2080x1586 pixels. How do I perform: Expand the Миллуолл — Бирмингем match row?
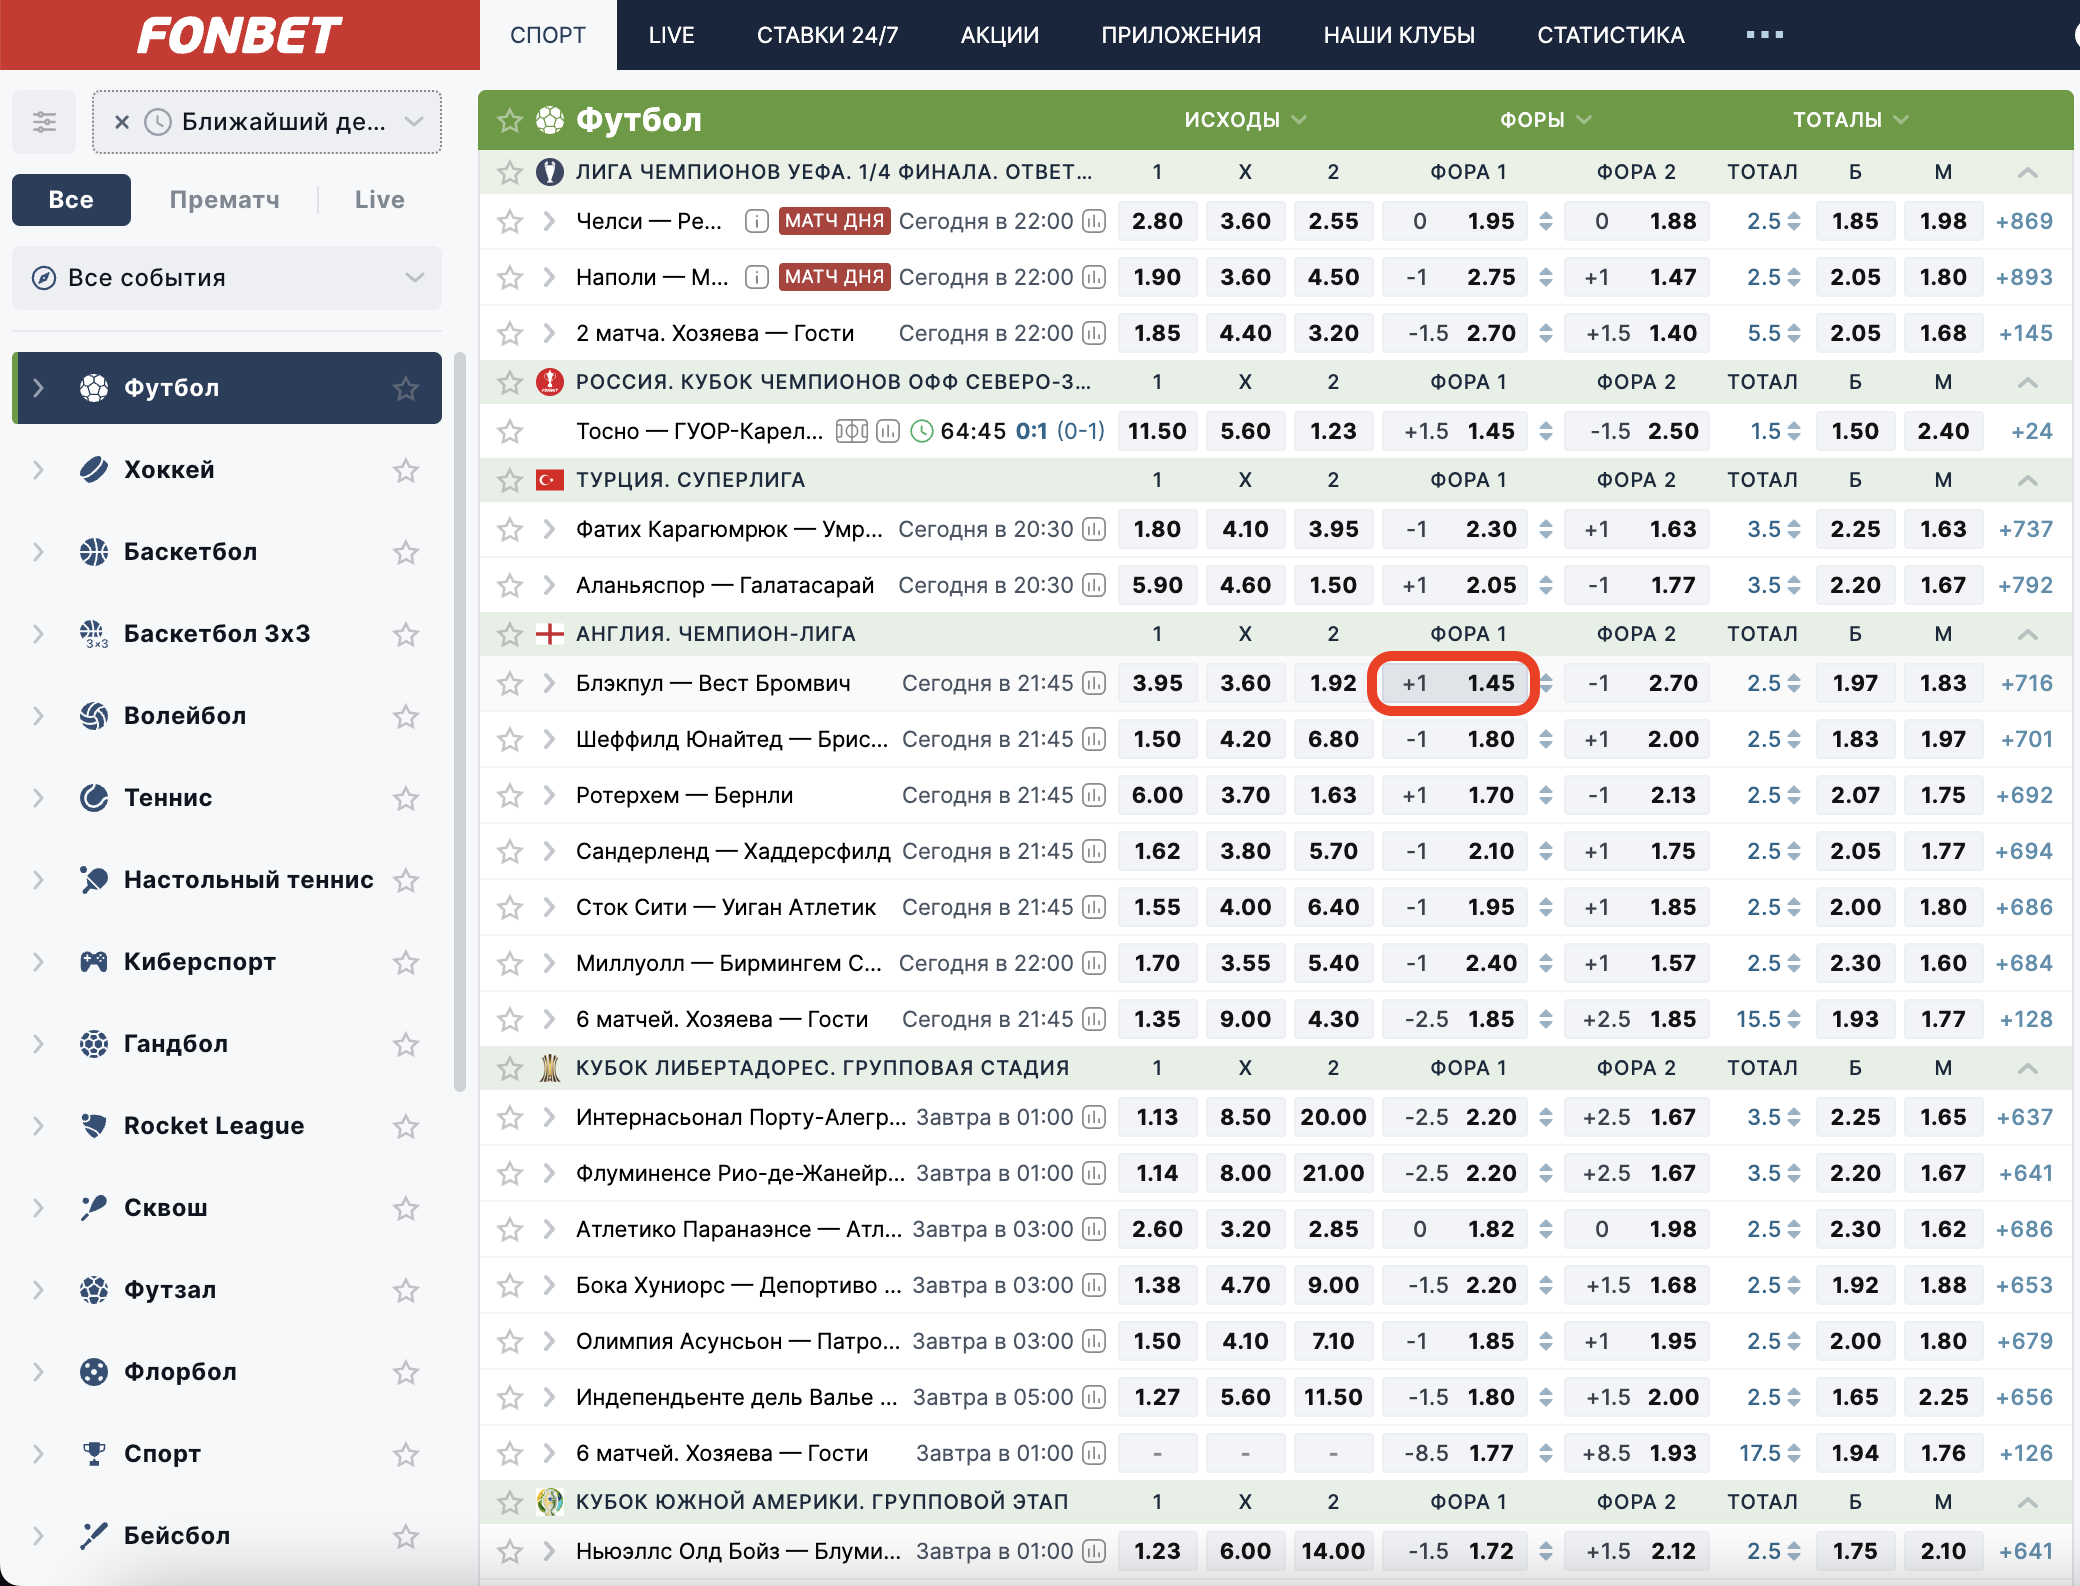click(549, 963)
